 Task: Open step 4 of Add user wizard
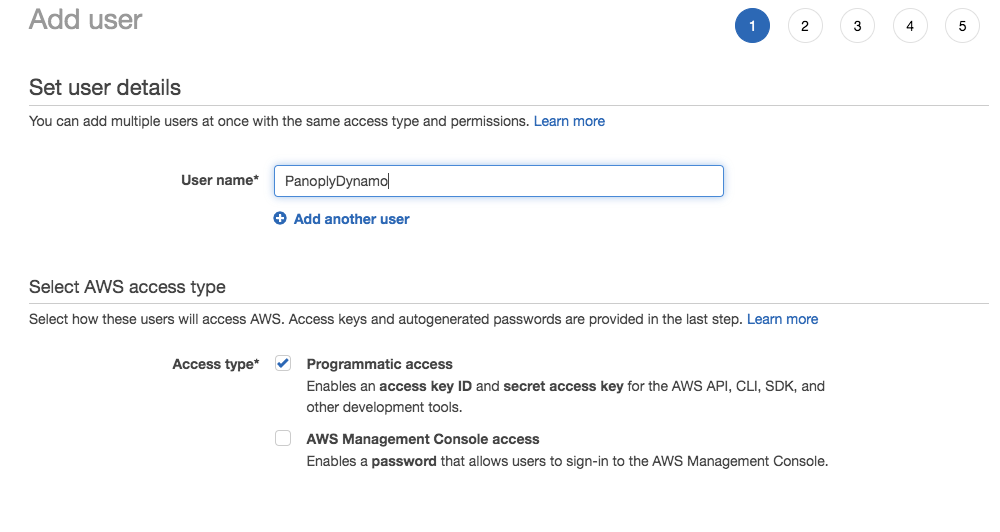coord(910,26)
